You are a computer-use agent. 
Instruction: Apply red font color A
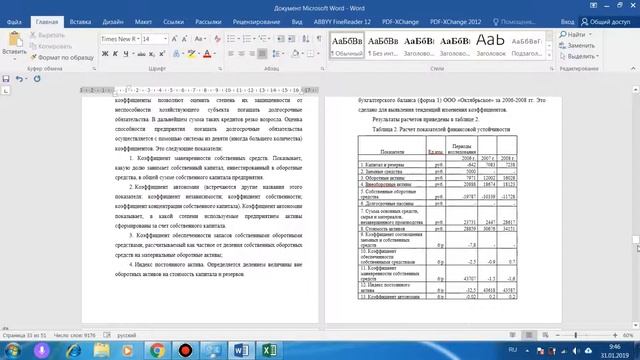tap(207, 53)
